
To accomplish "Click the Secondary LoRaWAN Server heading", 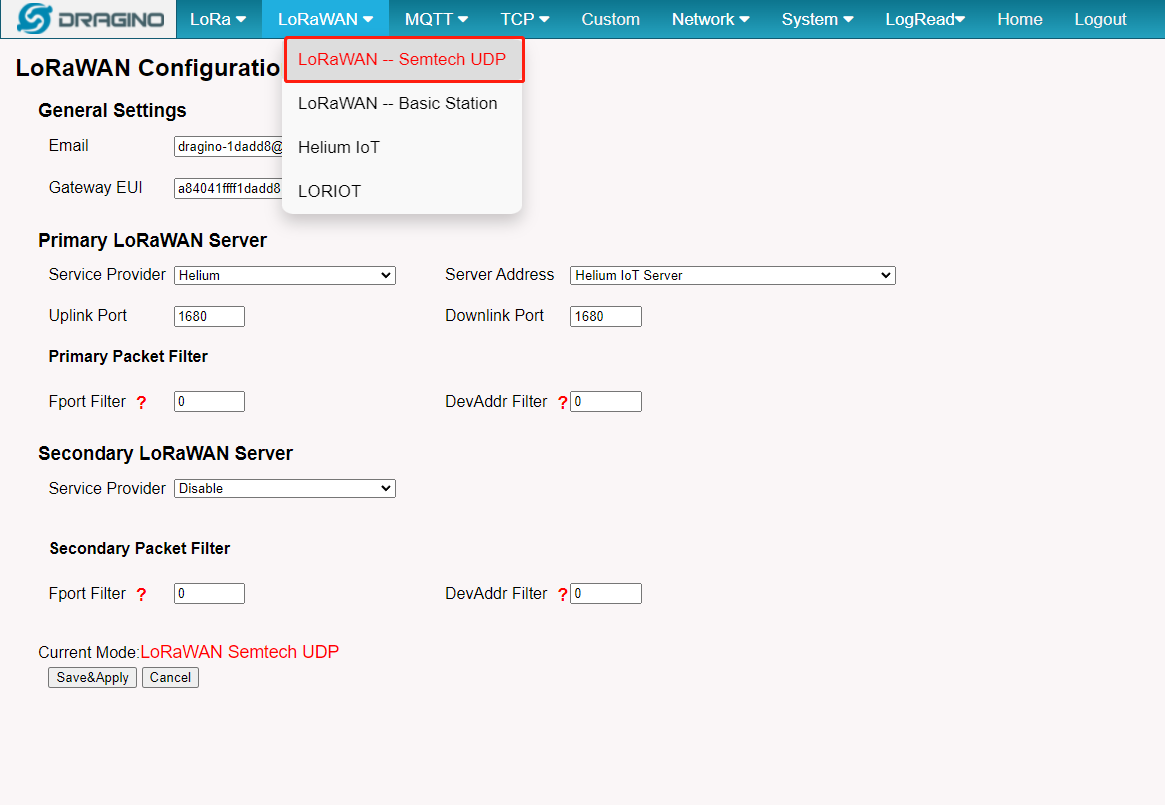I will 165,453.
